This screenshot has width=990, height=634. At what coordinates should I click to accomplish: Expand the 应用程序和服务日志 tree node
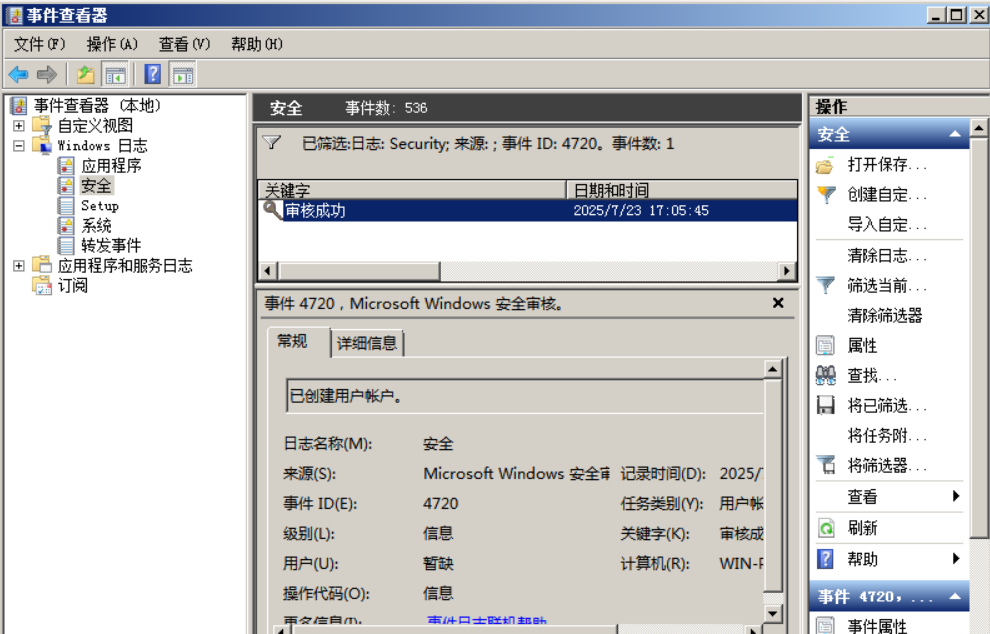tap(17, 266)
